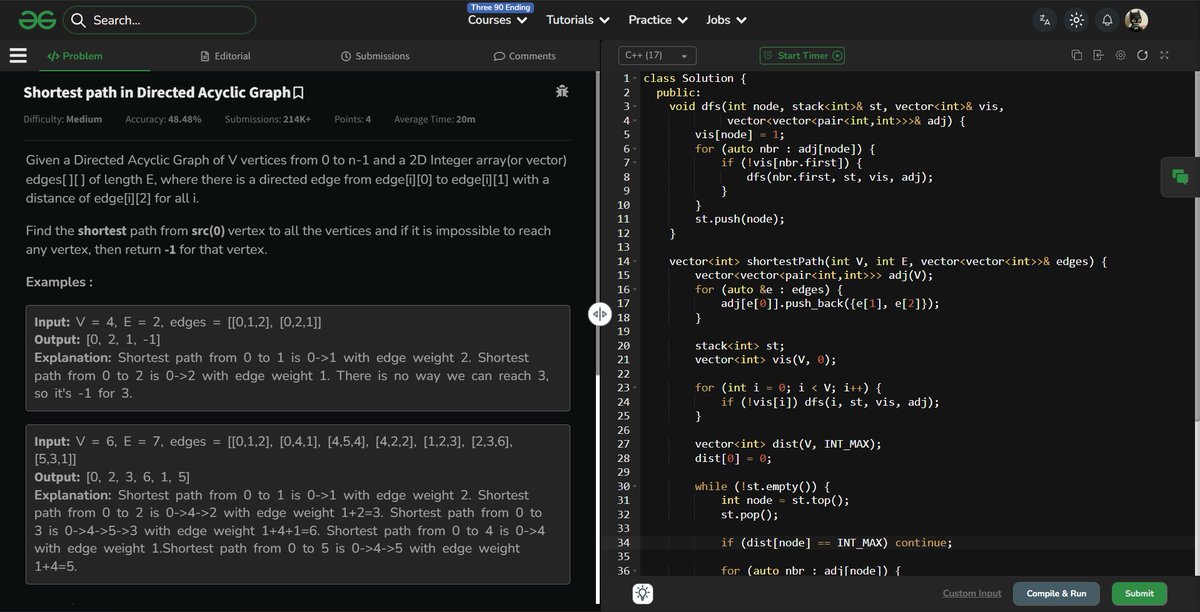Click the Difficulty: Medium label
Image resolution: width=1200 pixels, height=612 pixels.
[x=63, y=119]
